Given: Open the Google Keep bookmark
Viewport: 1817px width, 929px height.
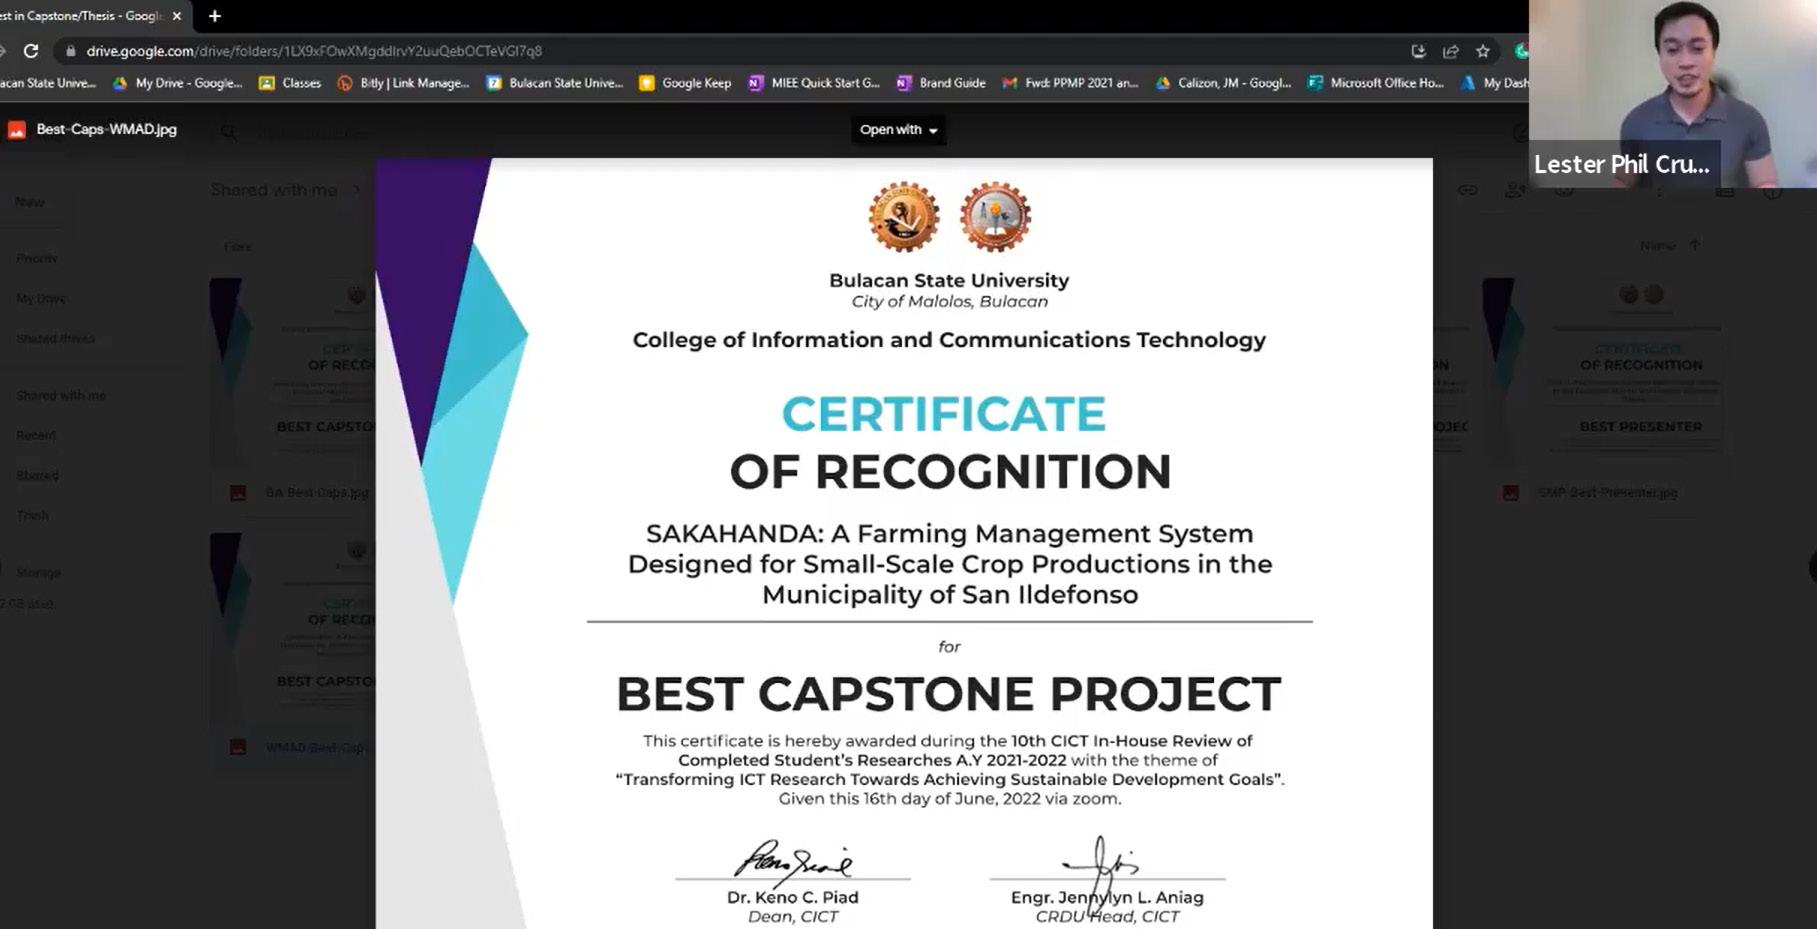Looking at the screenshot, I should coord(685,83).
